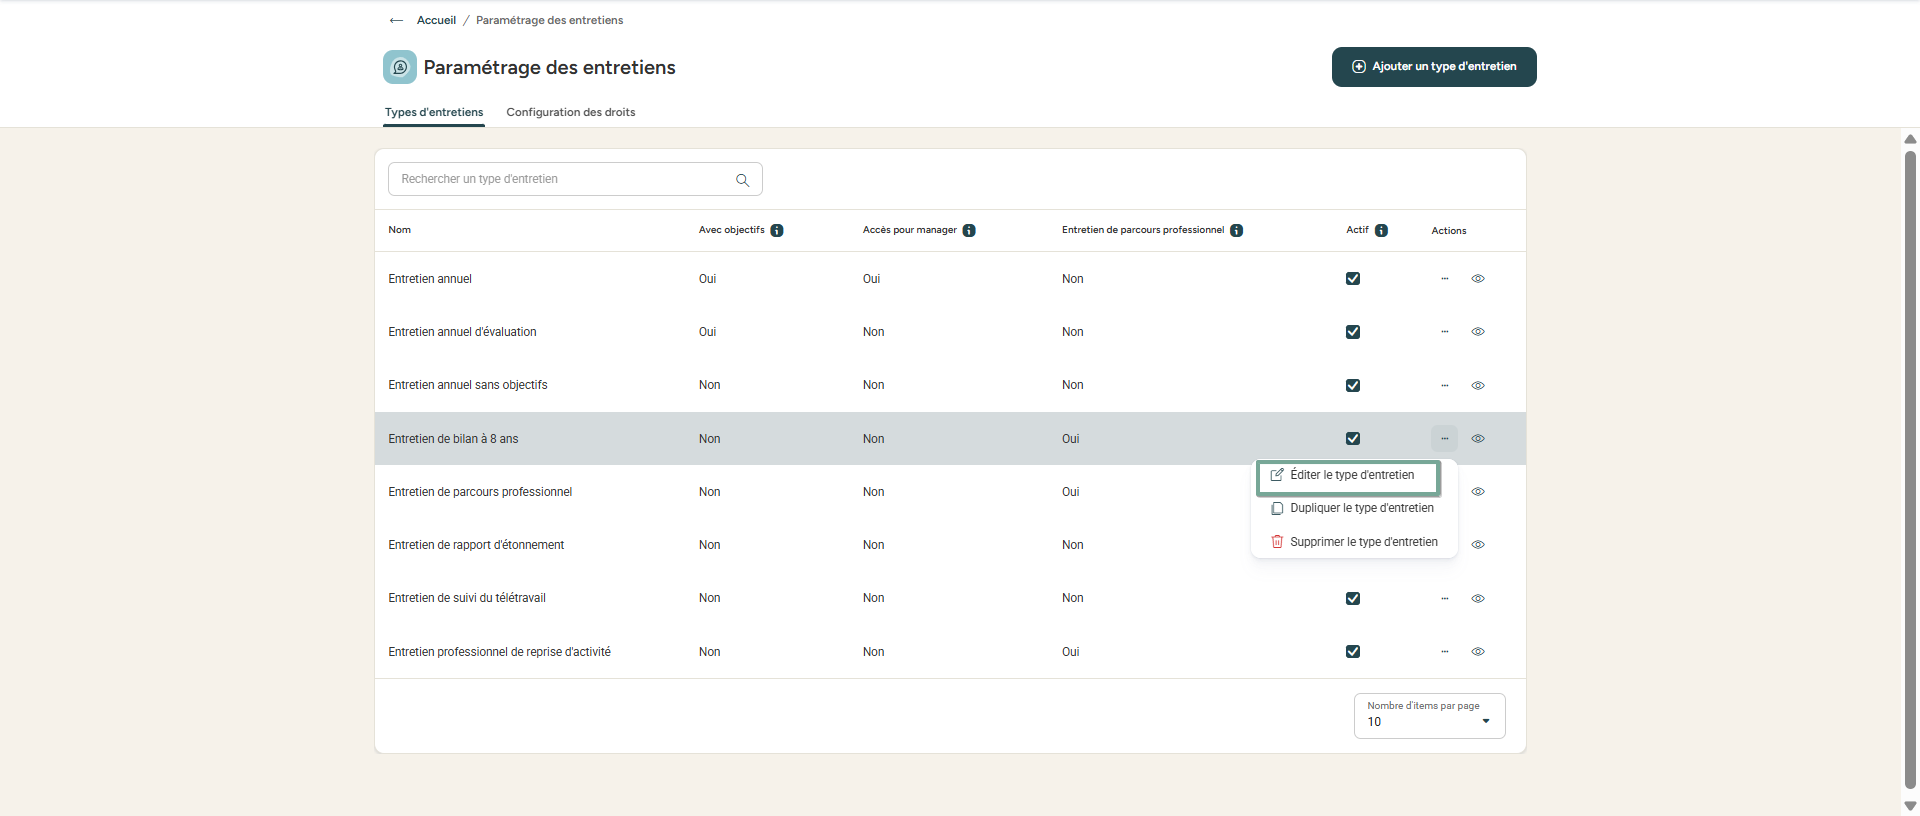Click the search magnifier icon
This screenshot has height=816, width=1920.
[742, 180]
